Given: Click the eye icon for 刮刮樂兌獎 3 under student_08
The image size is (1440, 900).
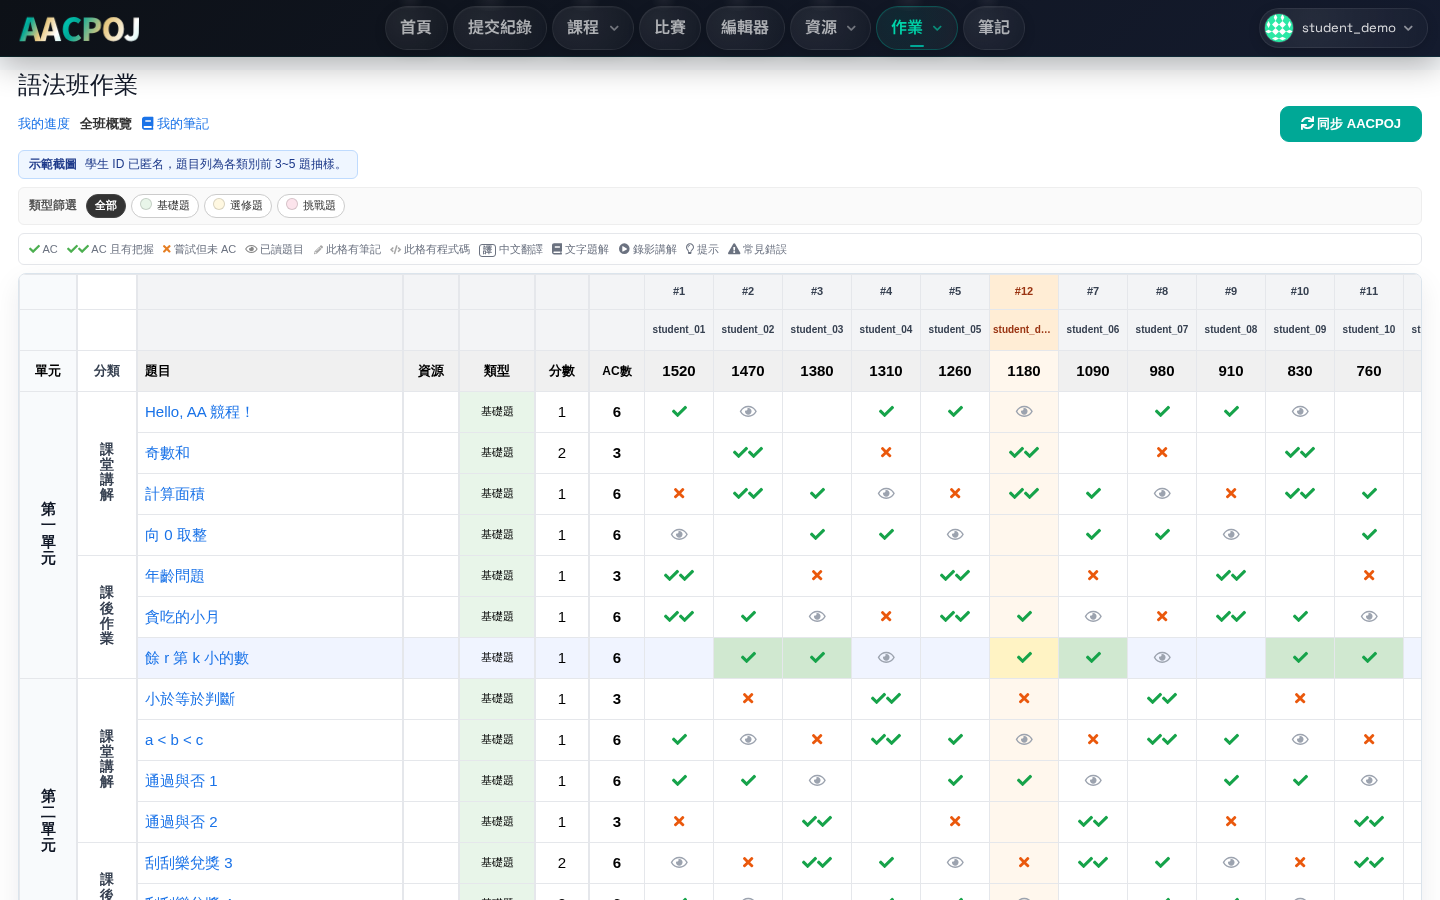Looking at the screenshot, I should pyautogui.click(x=1231, y=862).
